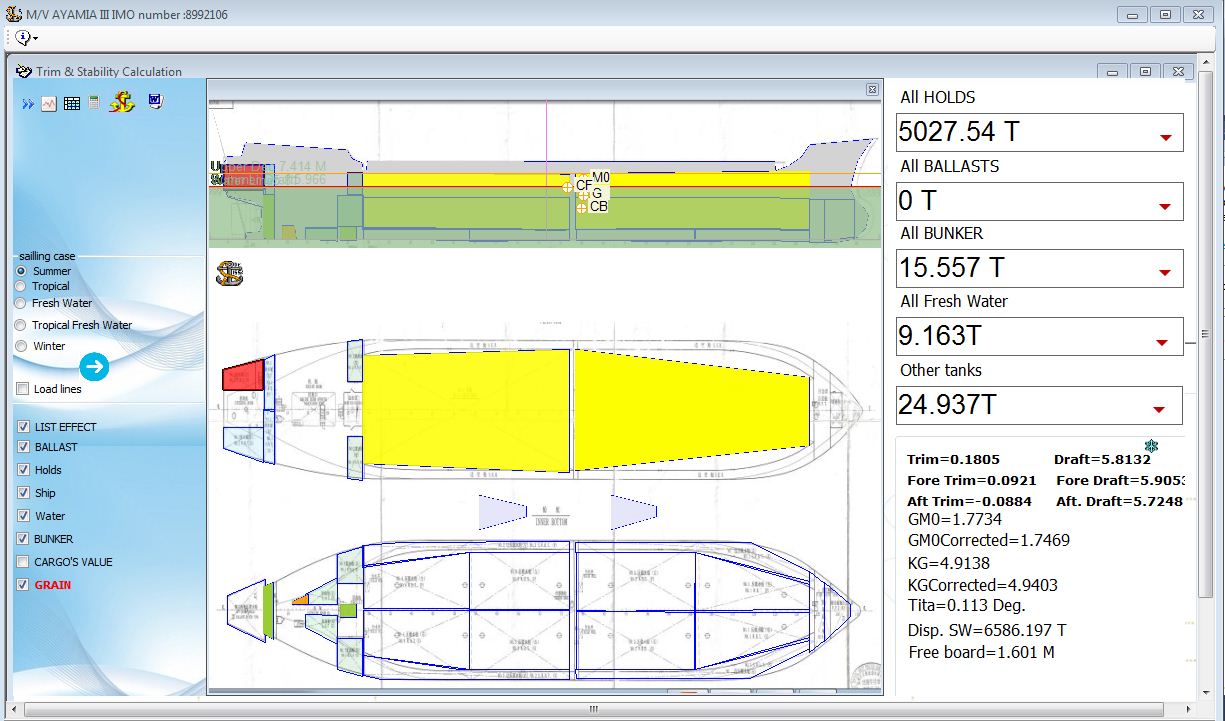The height and width of the screenshot is (721, 1225).
Task: Click the blue double-chevron toolbar icon
Action: click(x=28, y=104)
